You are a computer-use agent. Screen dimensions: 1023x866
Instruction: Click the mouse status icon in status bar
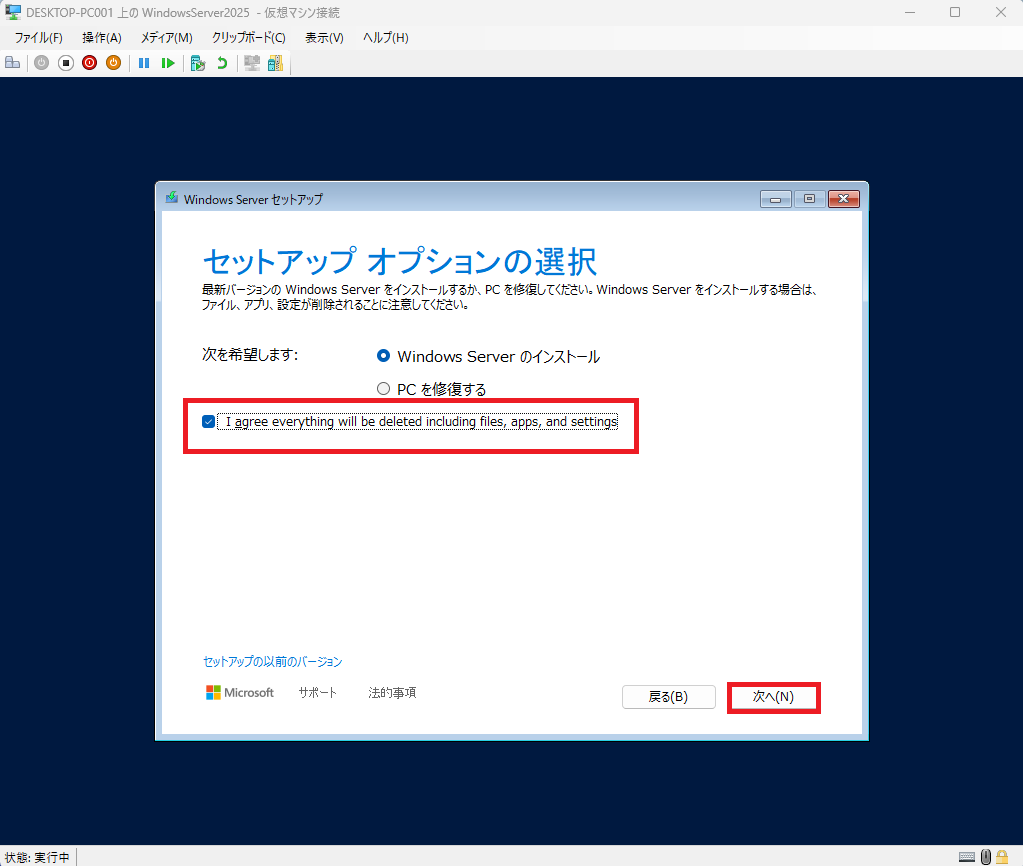coord(986,857)
